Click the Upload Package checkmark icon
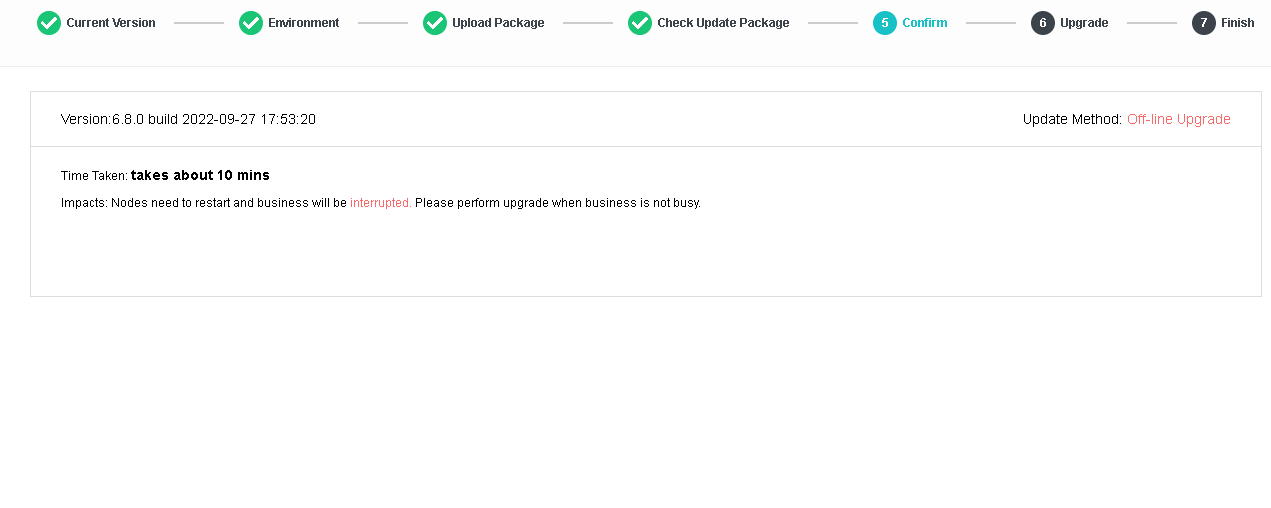Screen dimensions: 1271x508 [x=435, y=23]
